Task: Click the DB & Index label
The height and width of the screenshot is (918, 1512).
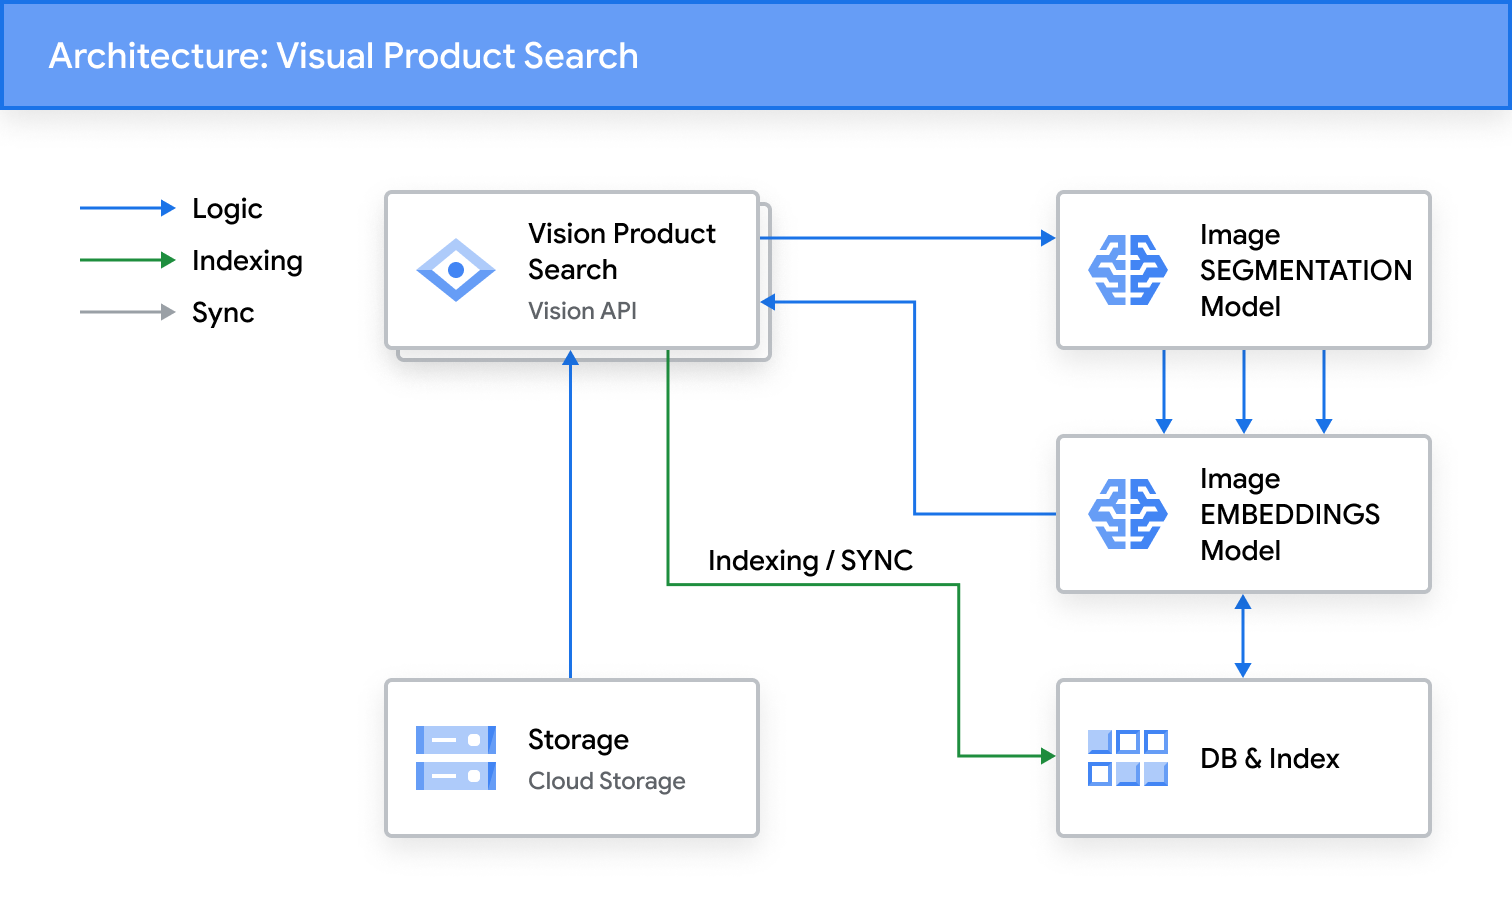Action: (x=1269, y=759)
